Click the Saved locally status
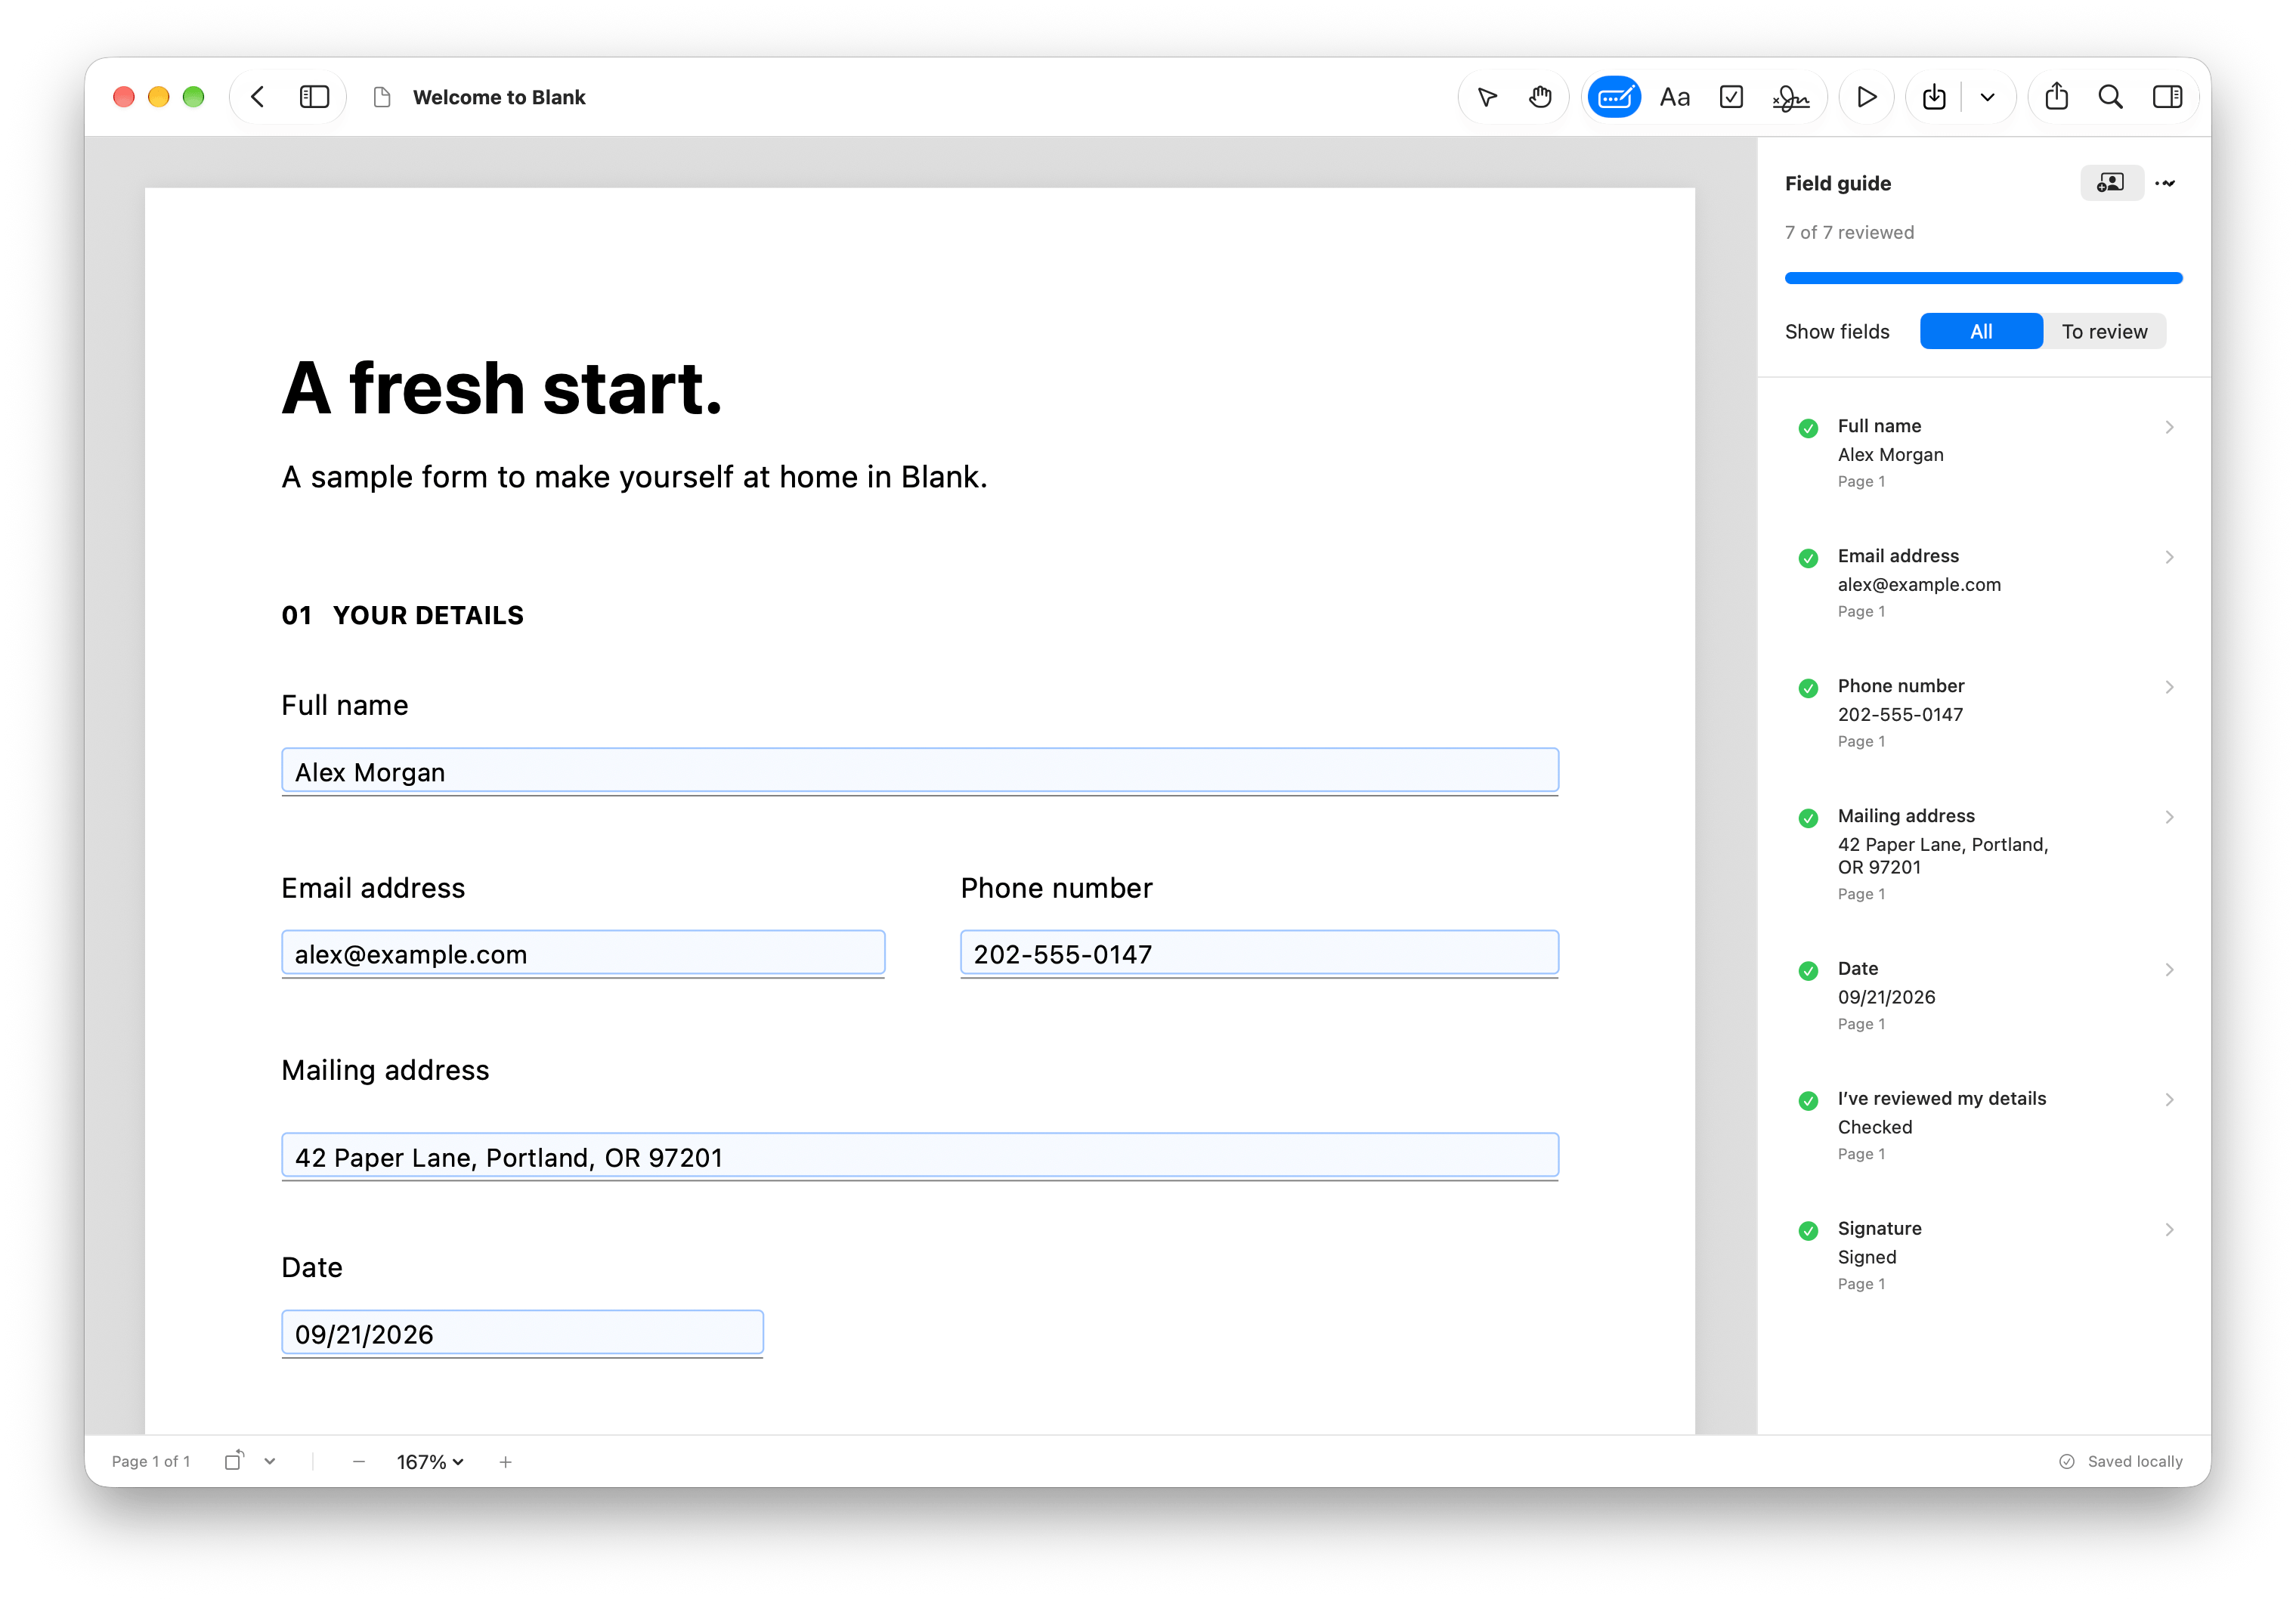 [2120, 1461]
